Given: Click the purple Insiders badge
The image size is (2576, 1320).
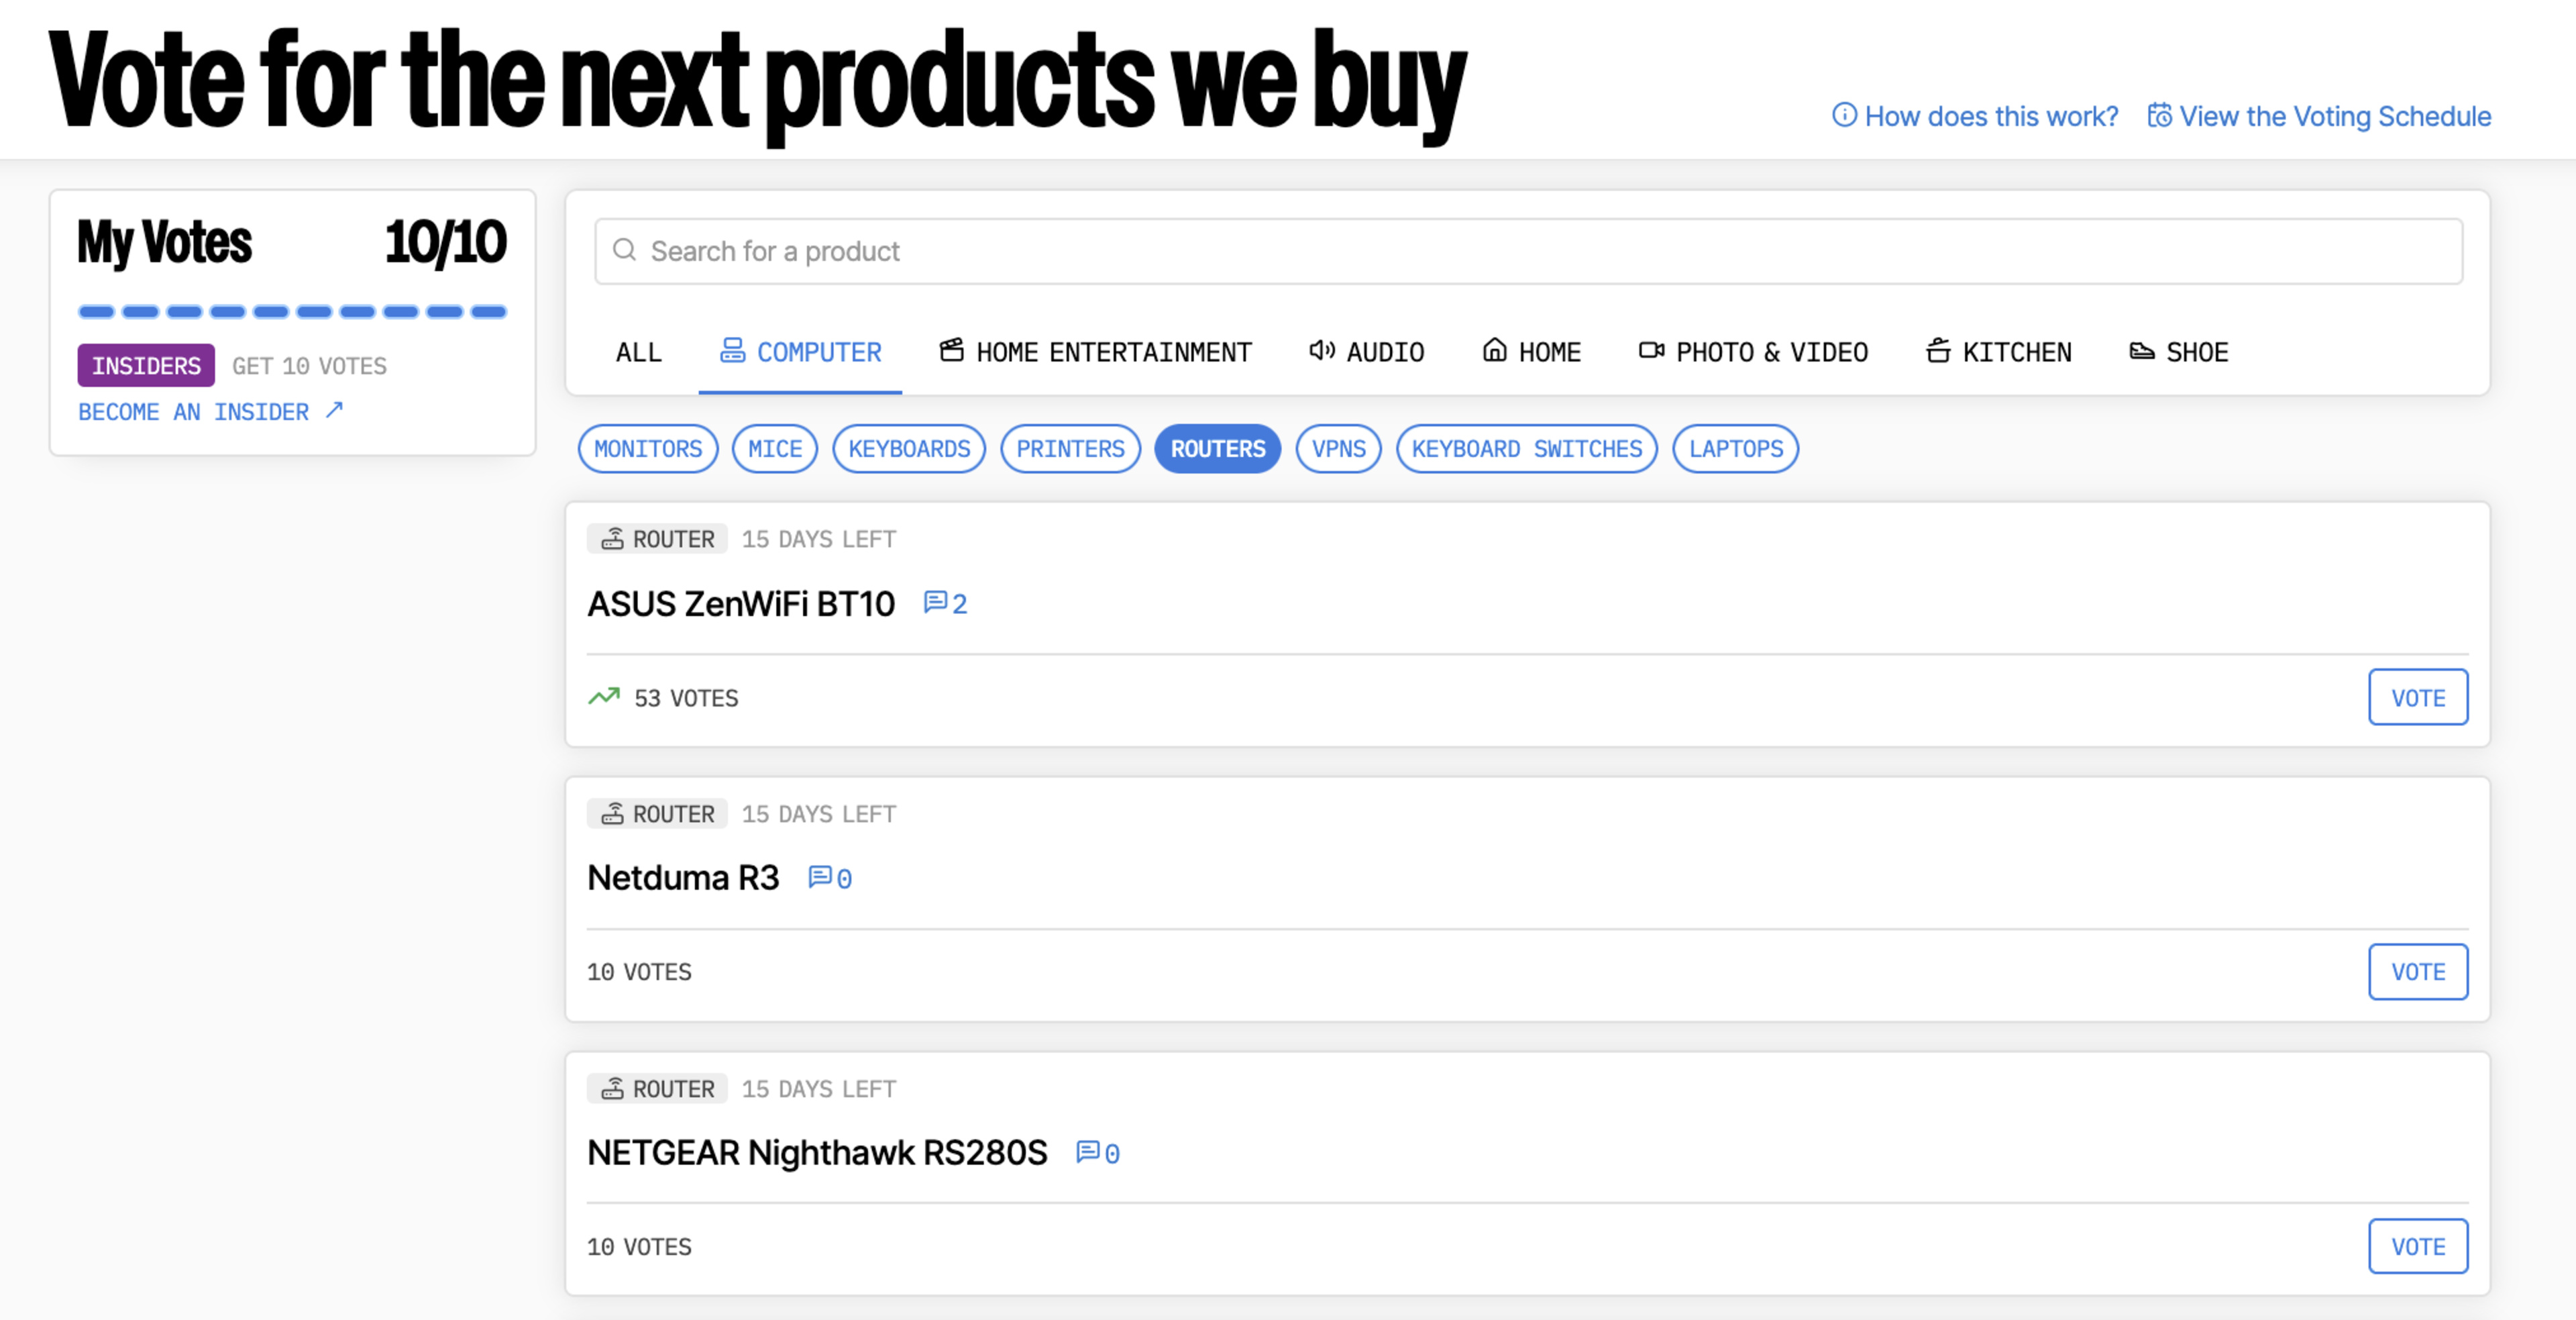Looking at the screenshot, I should click(146, 366).
